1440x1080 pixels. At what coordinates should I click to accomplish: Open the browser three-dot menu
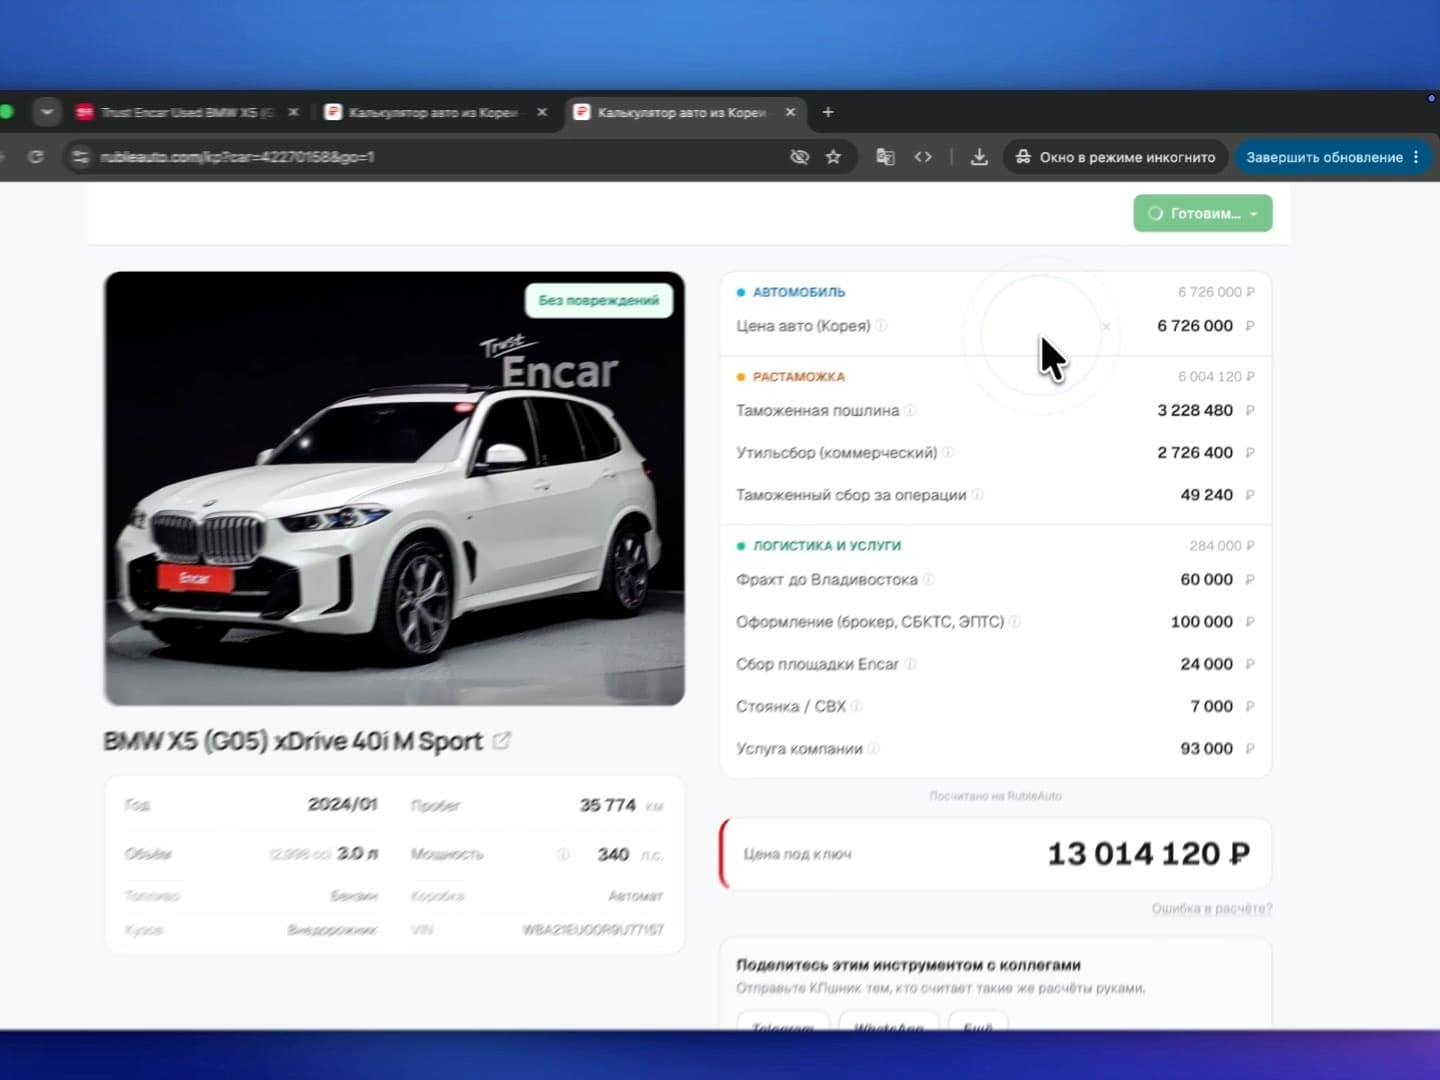[1416, 157]
